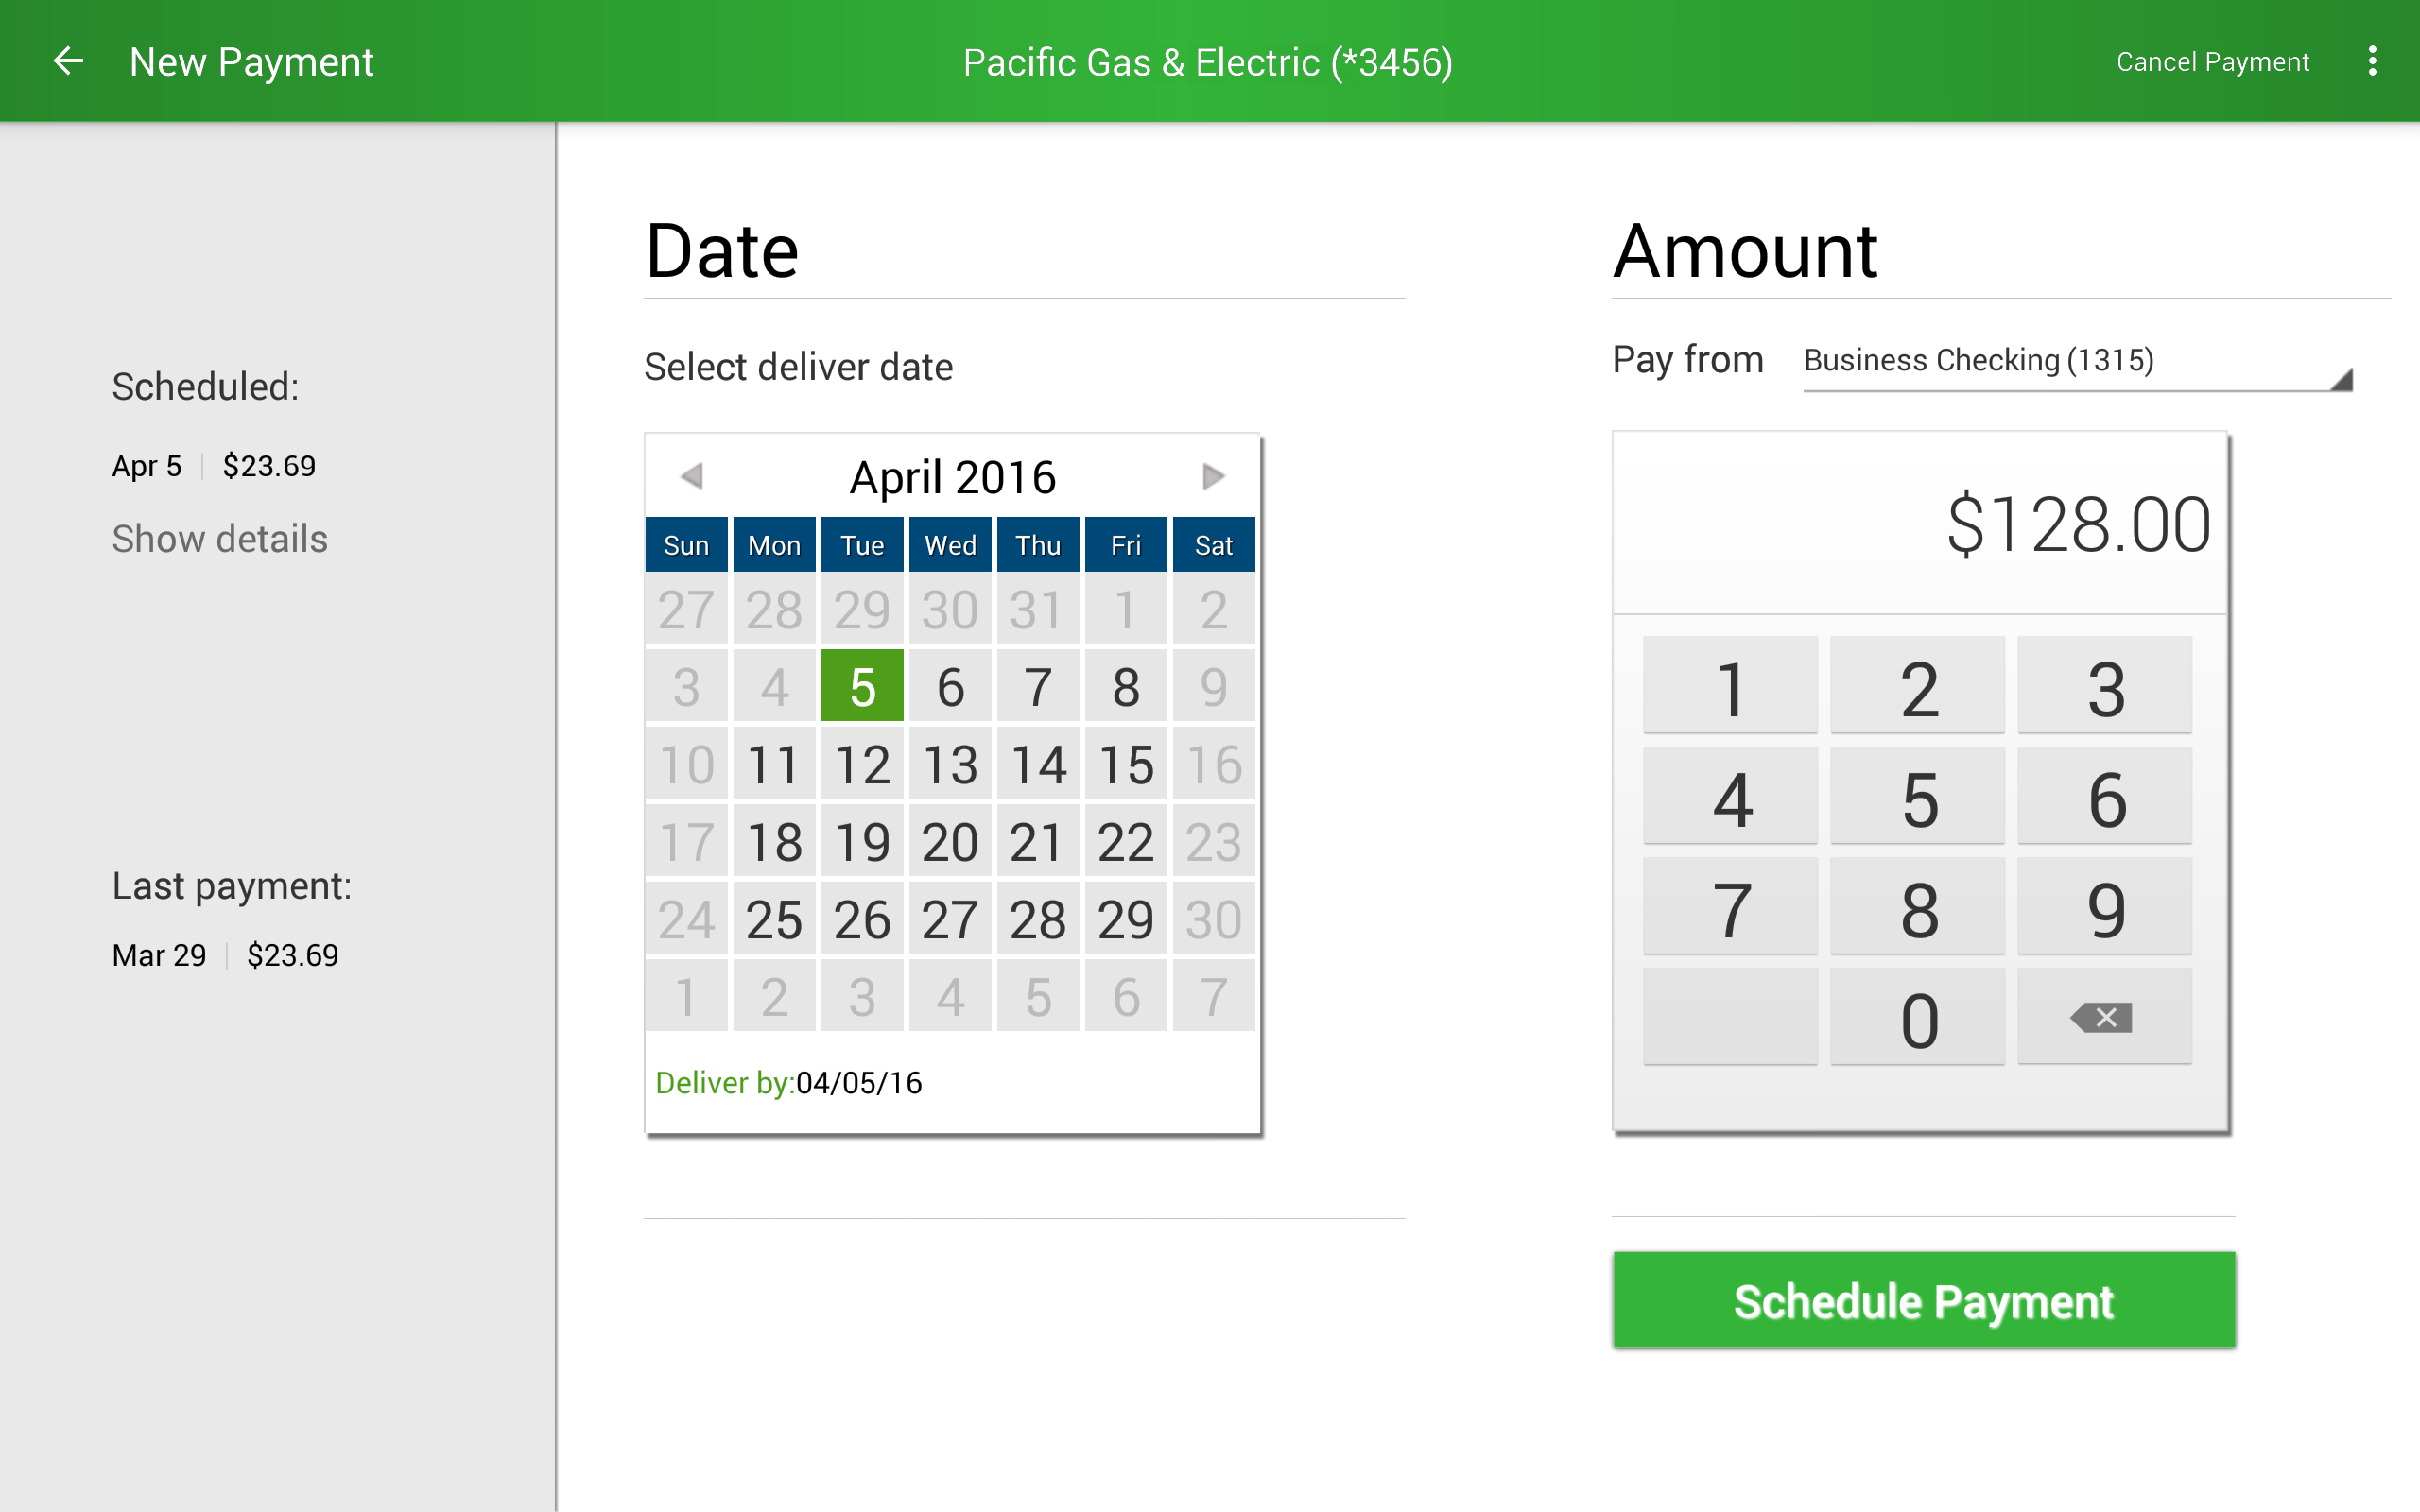Select April 15 on the calendar
The height and width of the screenshot is (1512, 2420).
[1126, 765]
